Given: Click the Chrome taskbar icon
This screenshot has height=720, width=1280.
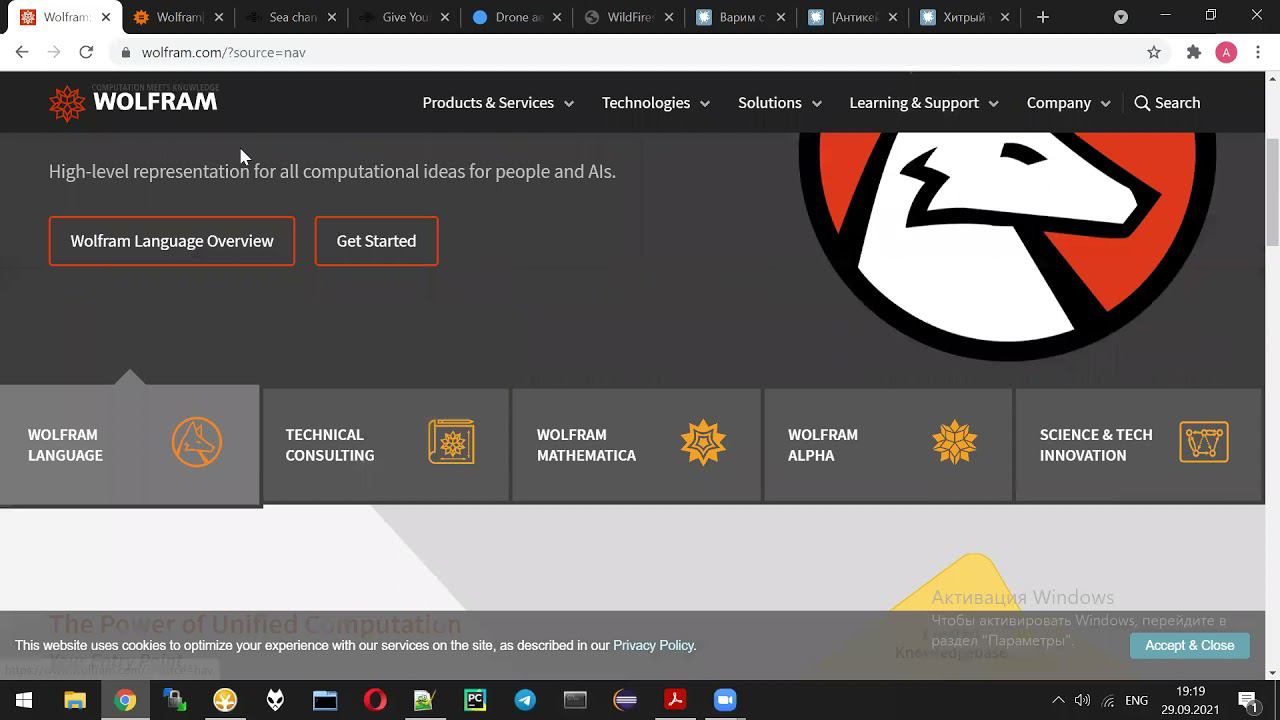Looking at the screenshot, I should point(125,700).
